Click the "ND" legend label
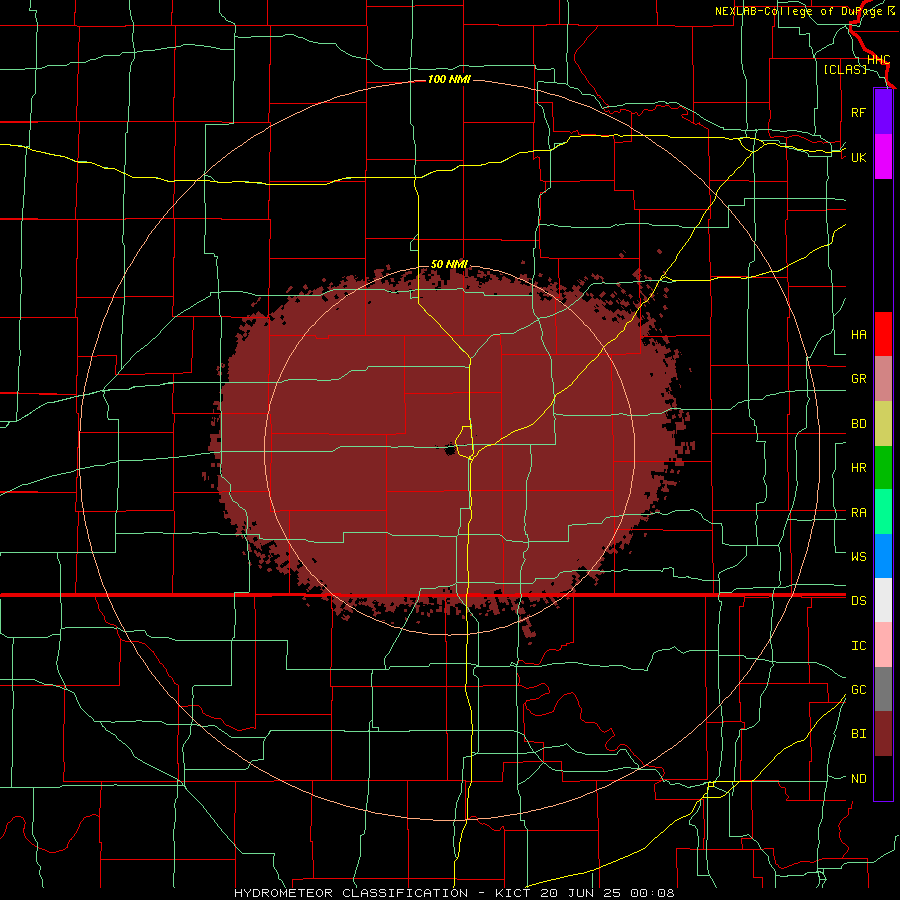 point(858,779)
